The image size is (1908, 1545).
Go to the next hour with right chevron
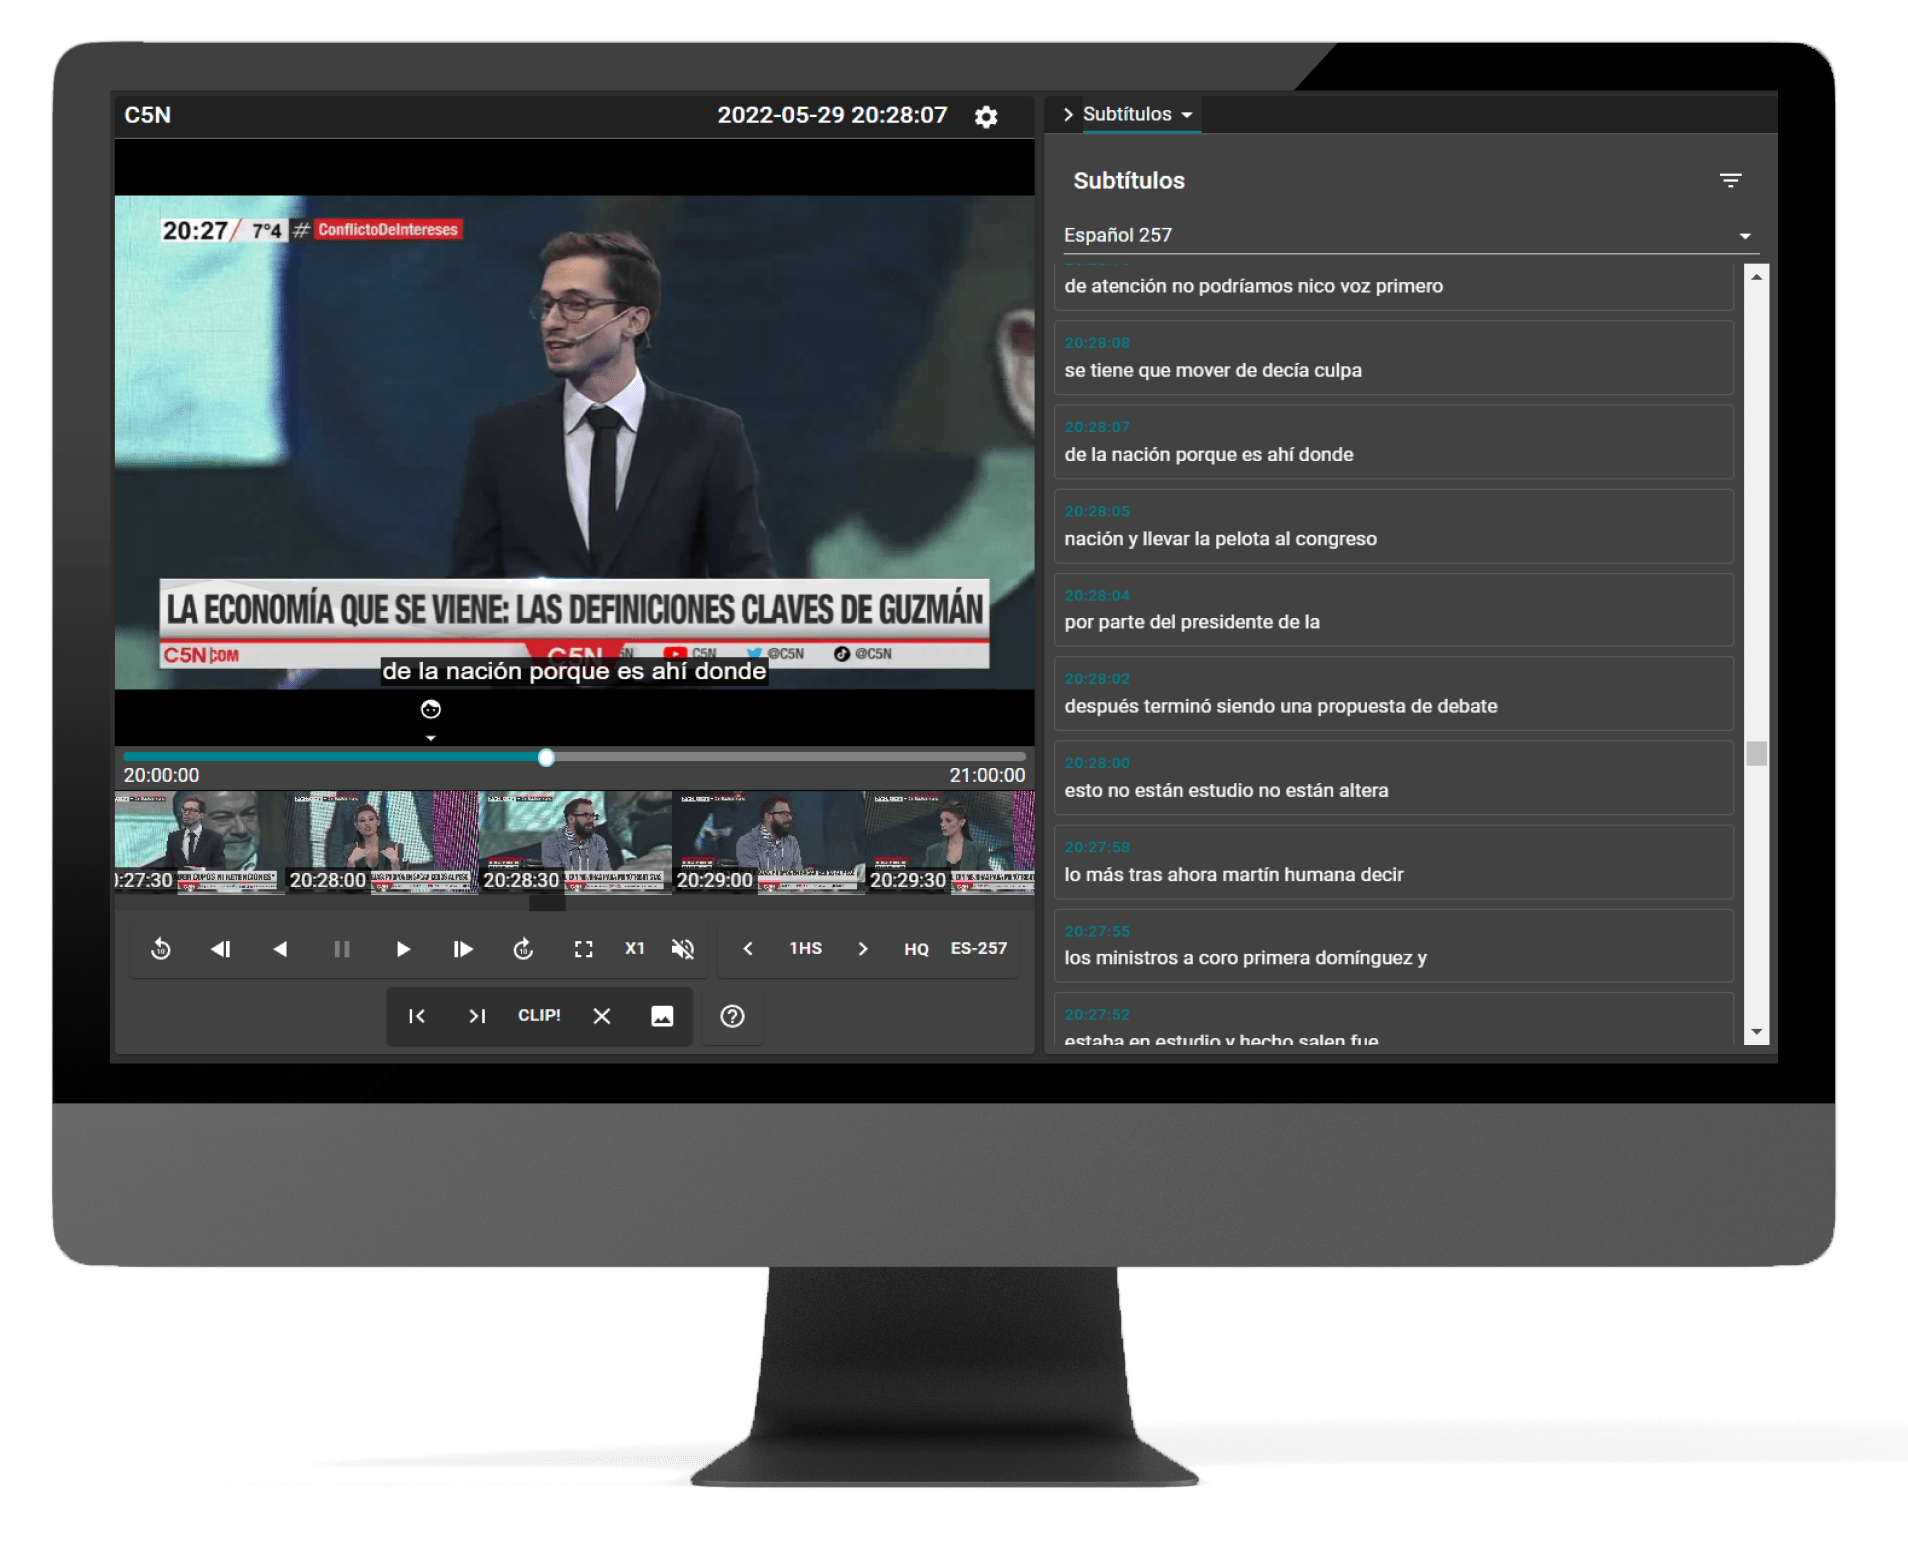tap(863, 948)
